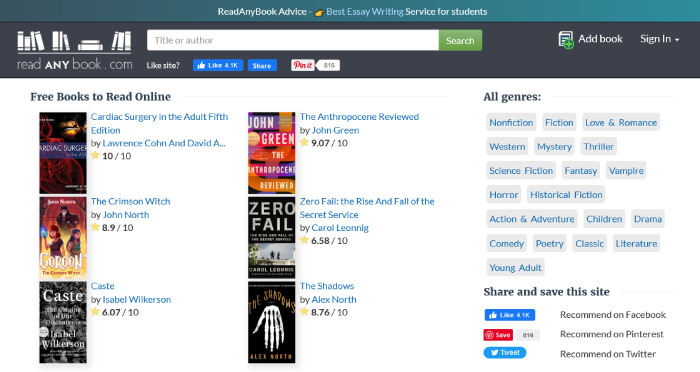Open The Anthropocene Reviewed cover thumbnail
Screen dimensions: 700x372
coord(271,153)
